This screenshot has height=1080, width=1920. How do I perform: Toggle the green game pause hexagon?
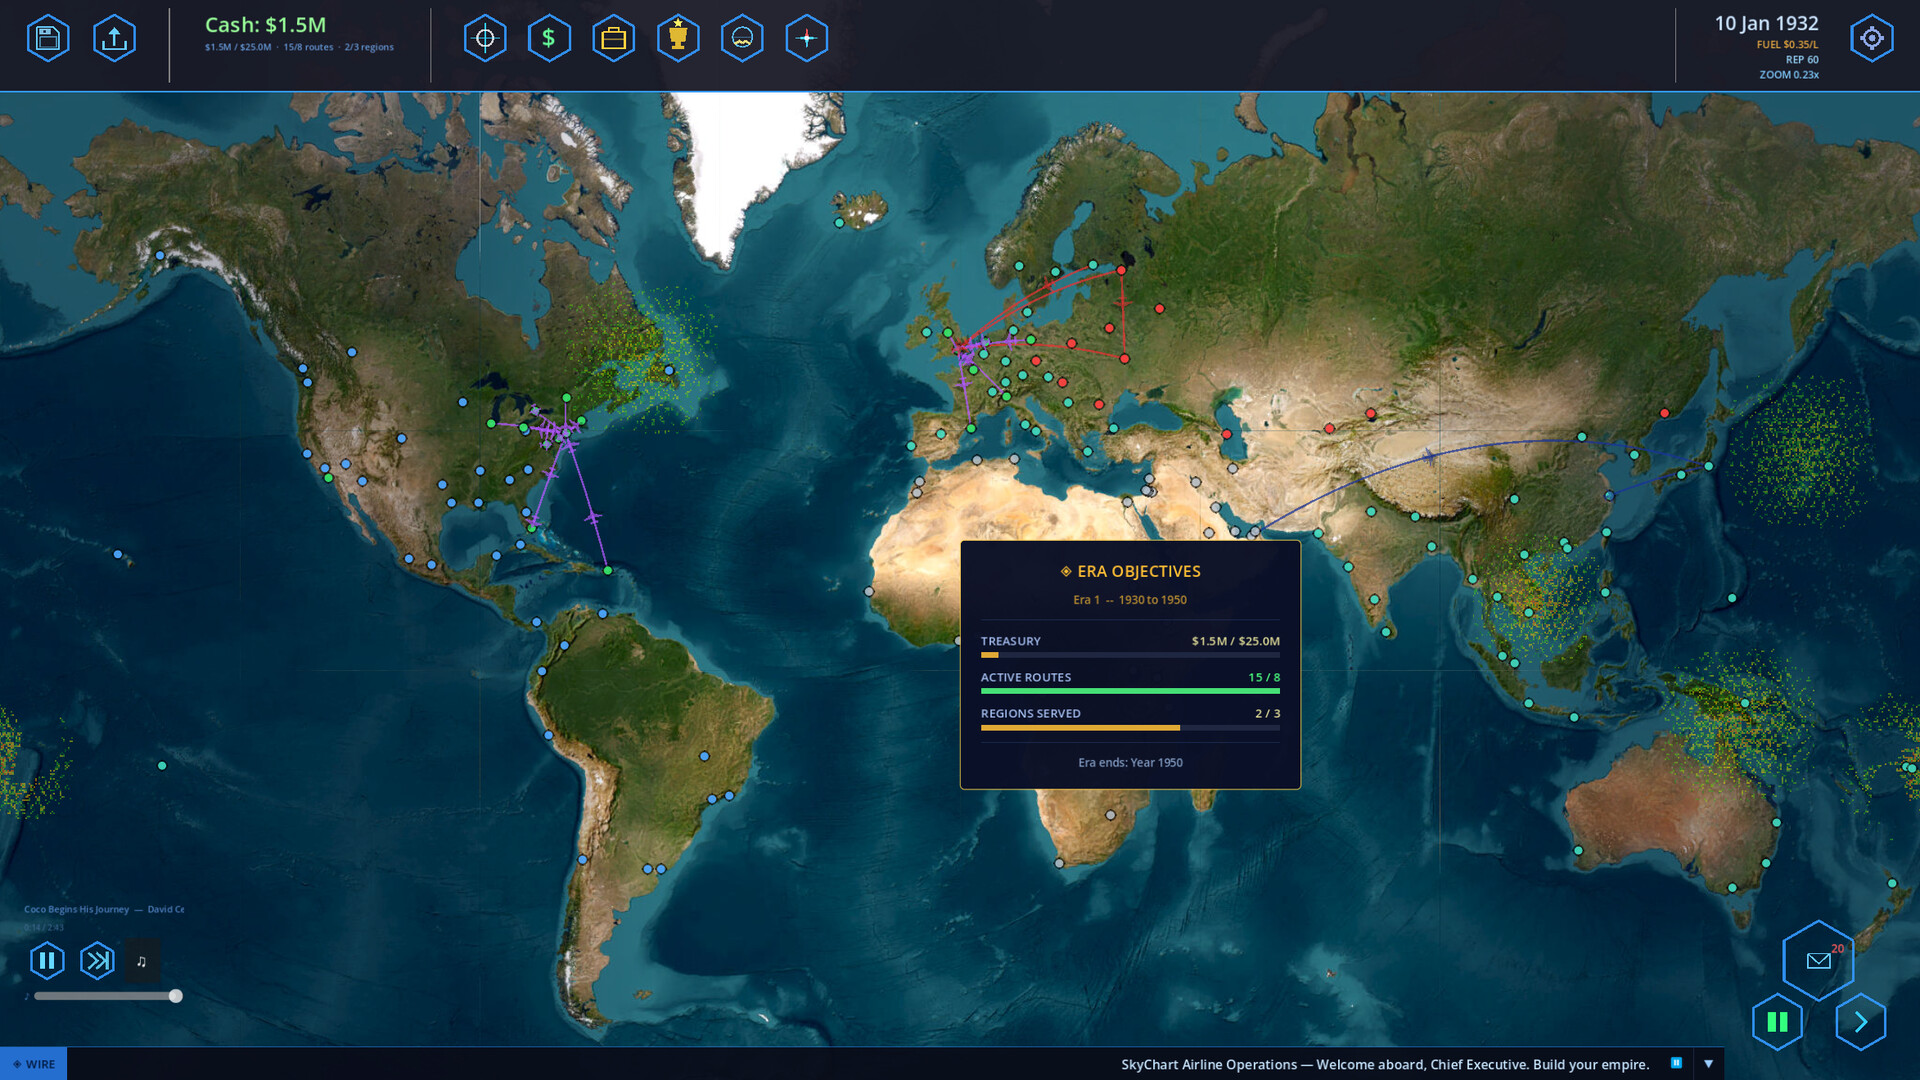pyautogui.click(x=1777, y=1022)
